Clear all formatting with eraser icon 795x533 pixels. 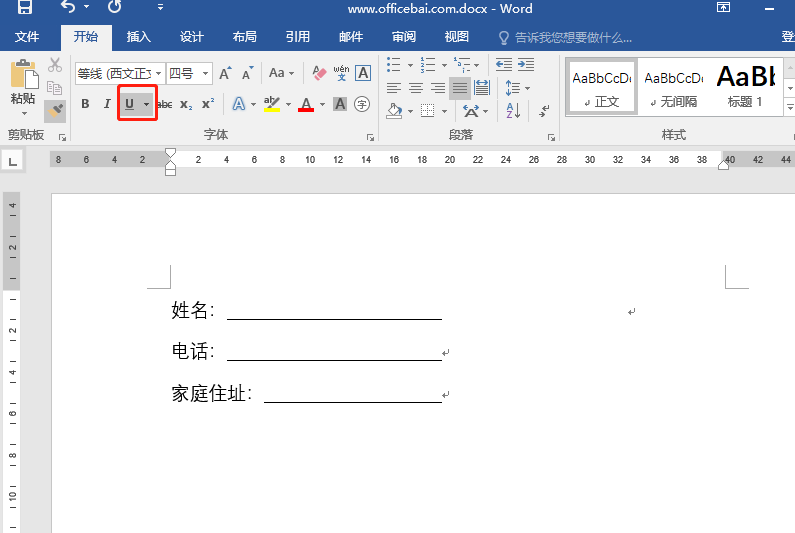pos(319,74)
